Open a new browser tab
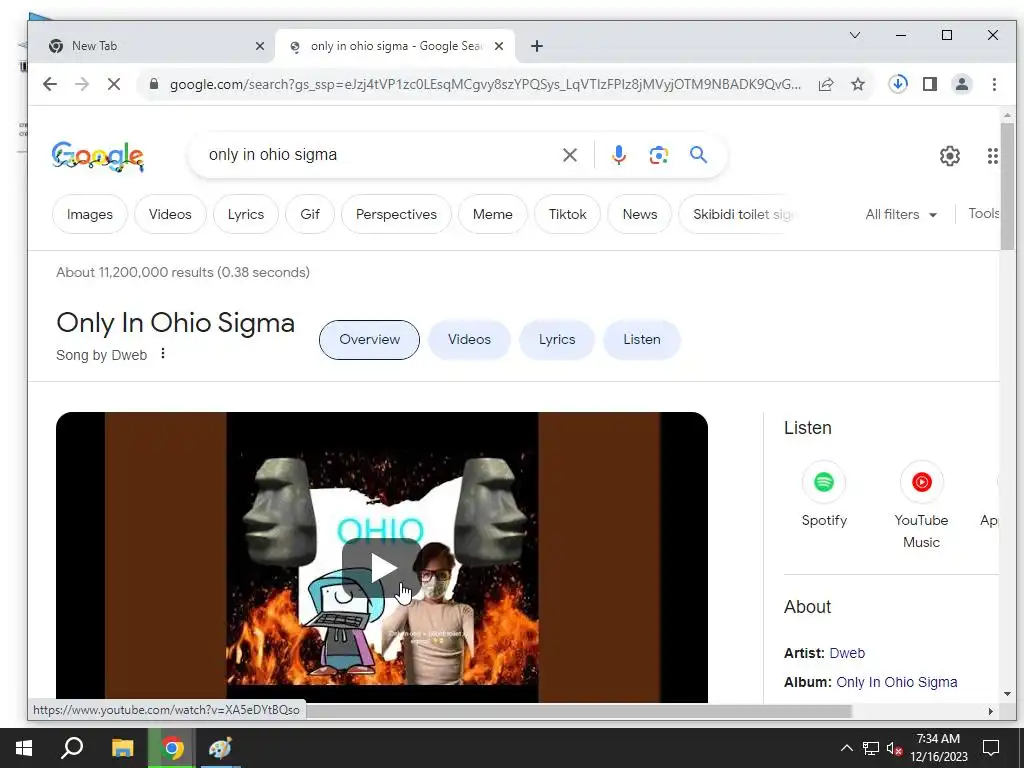Image resolution: width=1024 pixels, height=768 pixels. pyautogui.click(x=537, y=46)
